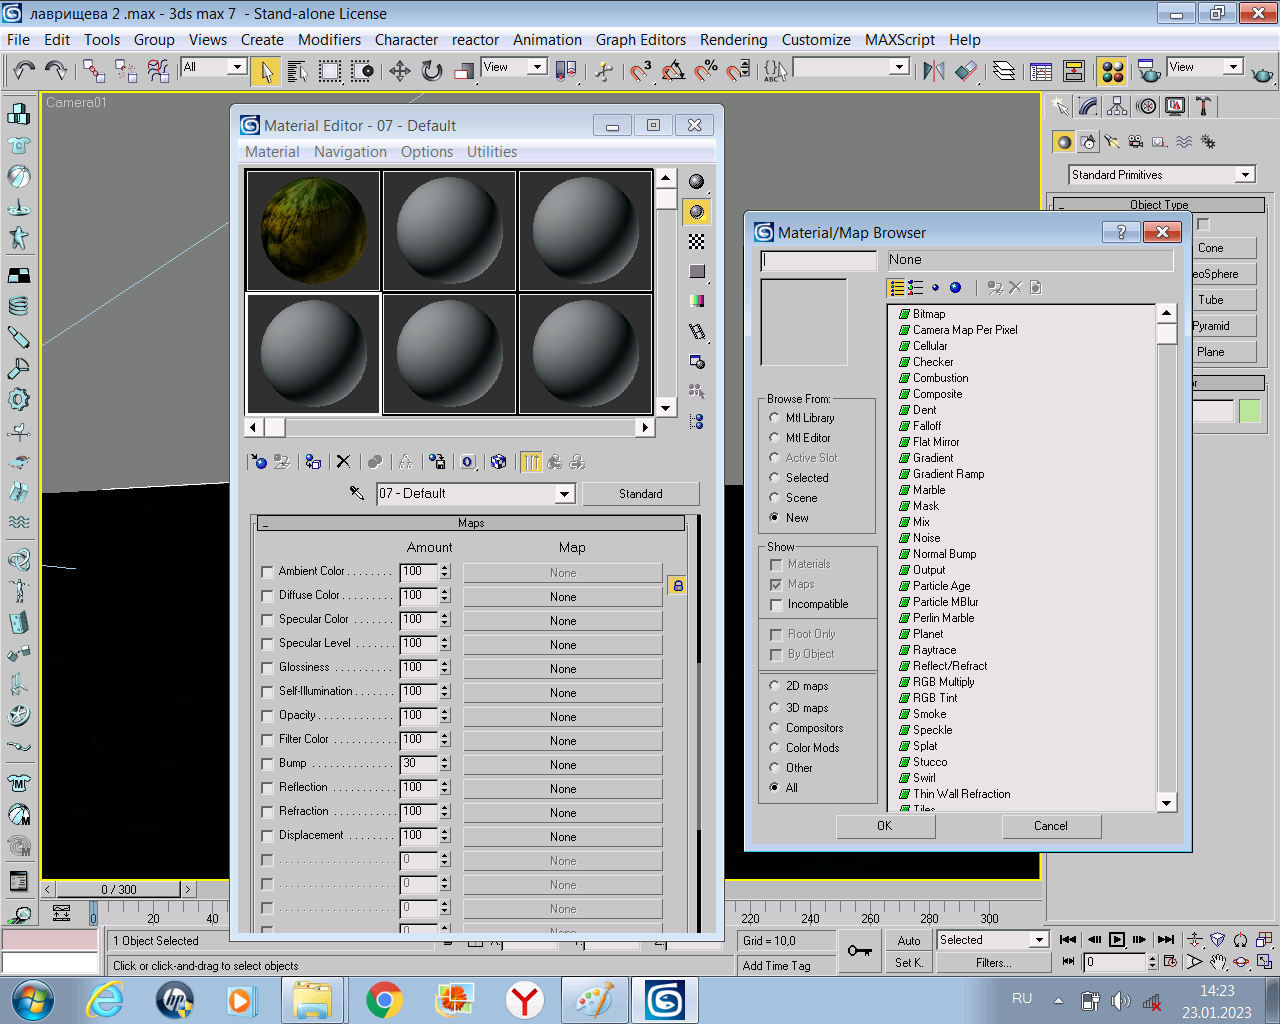The image size is (1280, 1024).
Task: Collapse the Maps rollout header
Action: 471,523
